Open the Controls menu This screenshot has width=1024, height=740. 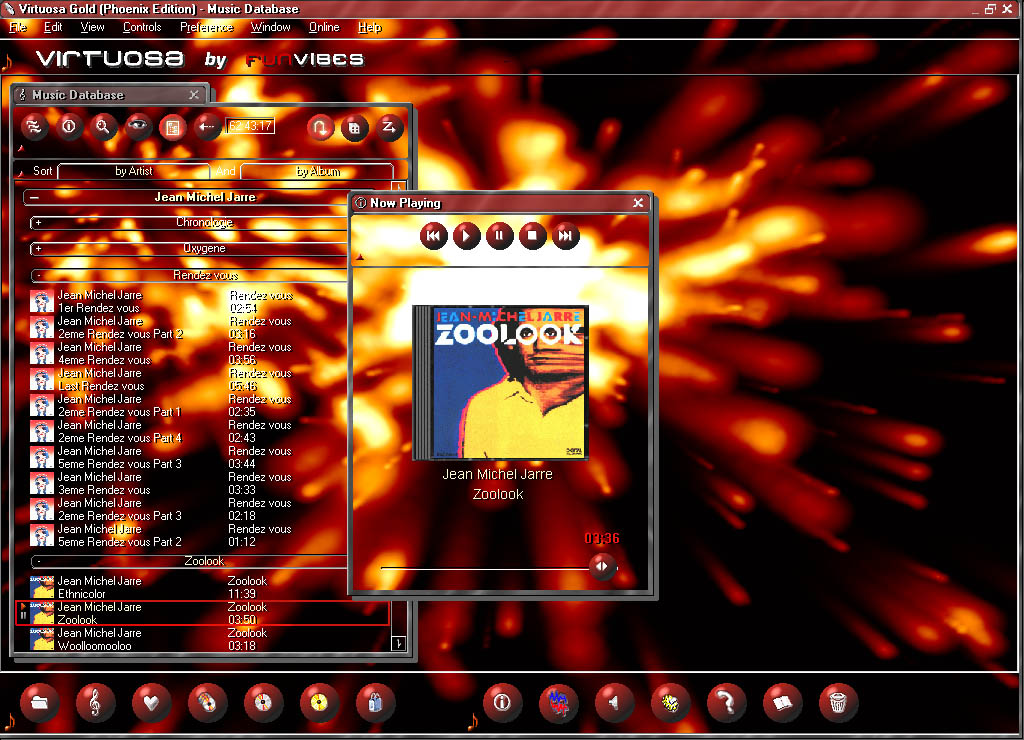[x=142, y=27]
